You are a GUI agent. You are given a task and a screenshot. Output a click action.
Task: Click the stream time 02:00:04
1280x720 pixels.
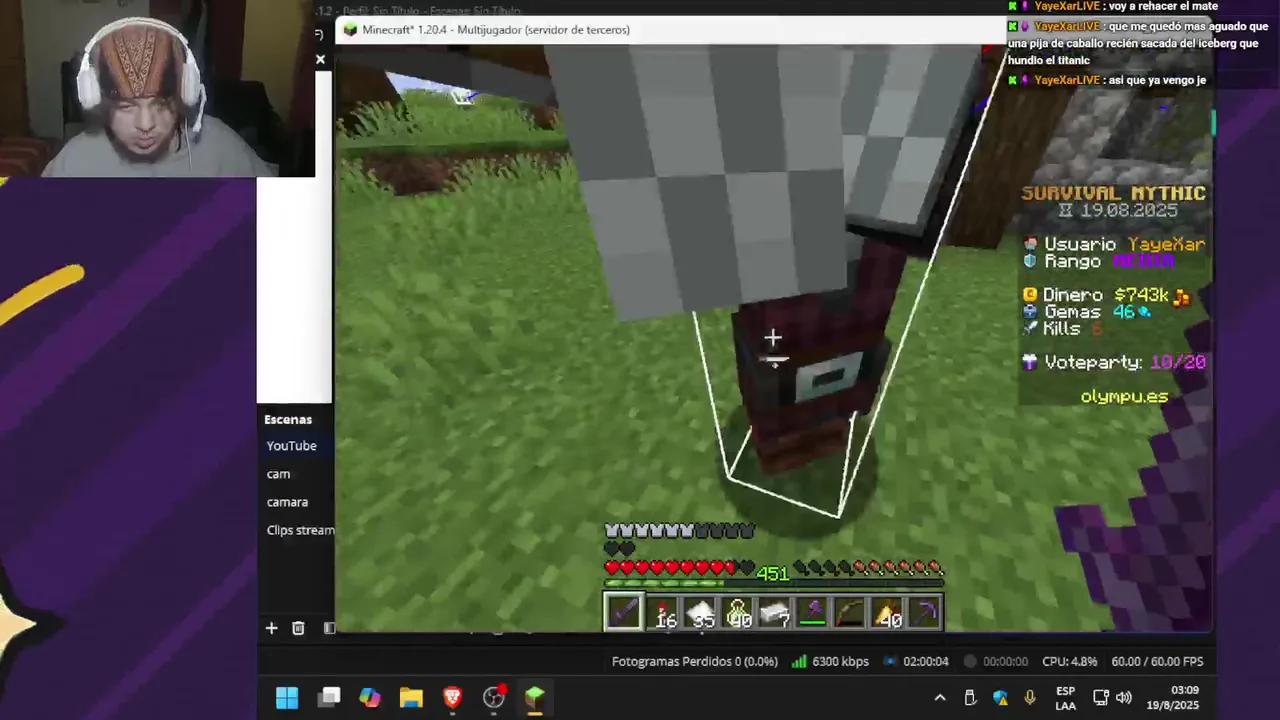click(x=926, y=661)
